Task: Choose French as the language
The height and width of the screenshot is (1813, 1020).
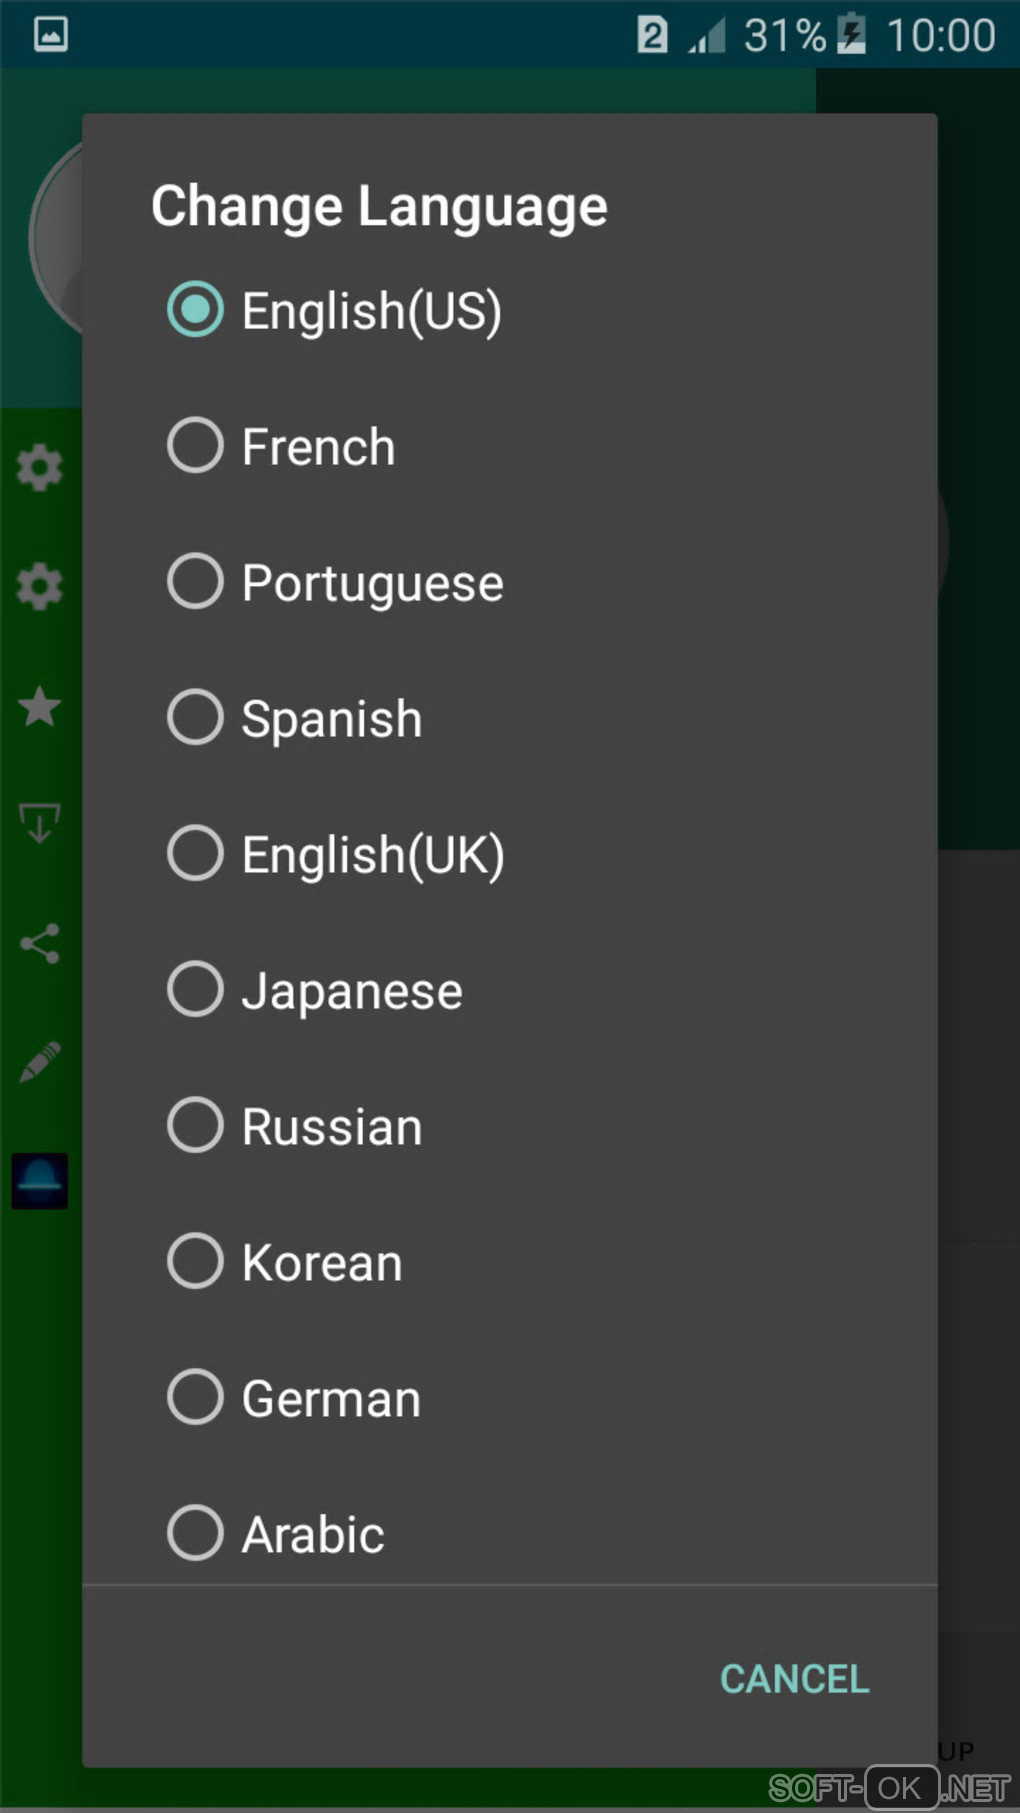Action: tap(195, 446)
